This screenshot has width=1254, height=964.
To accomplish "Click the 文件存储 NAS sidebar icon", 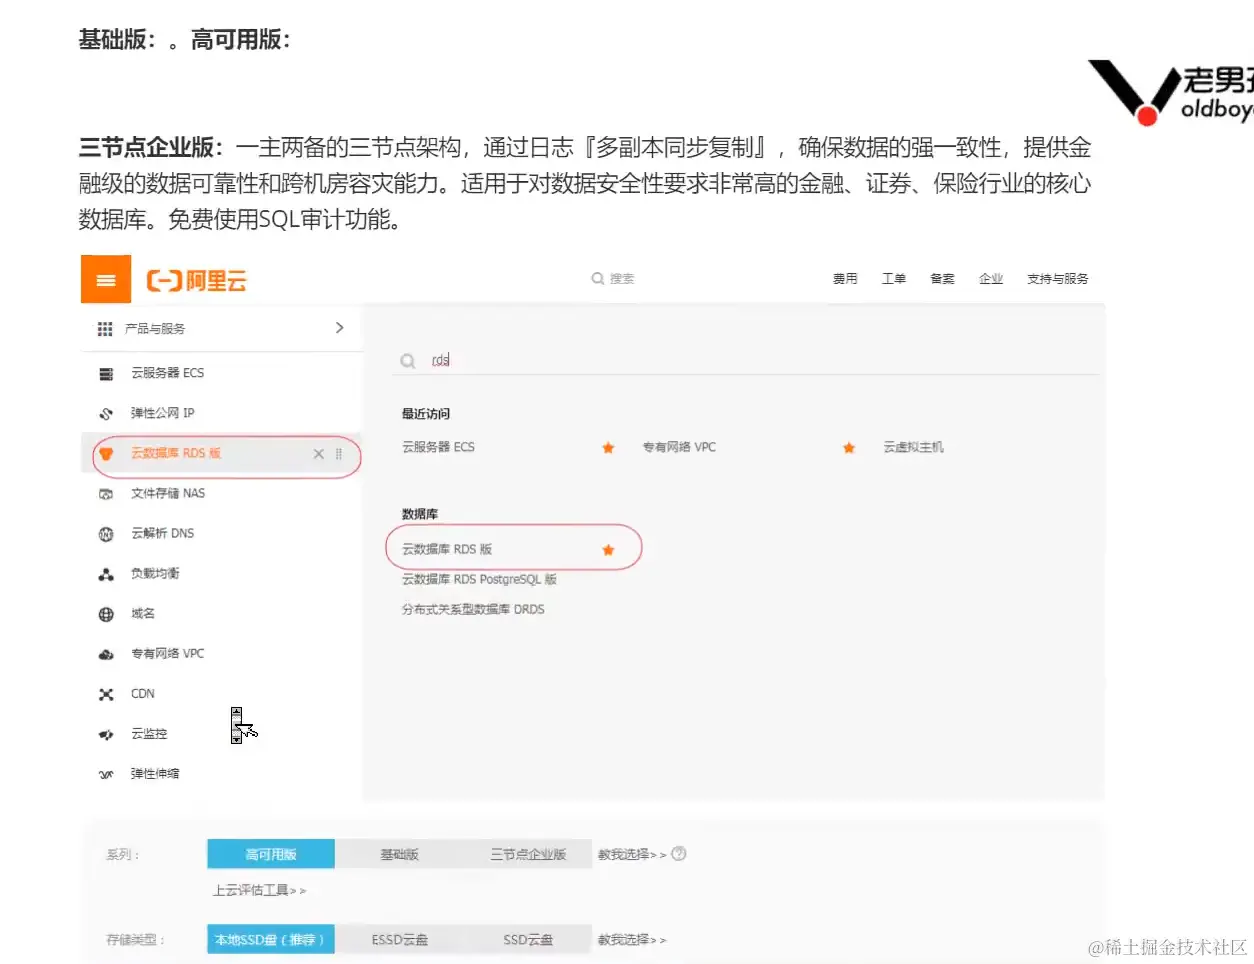I will (x=106, y=494).
